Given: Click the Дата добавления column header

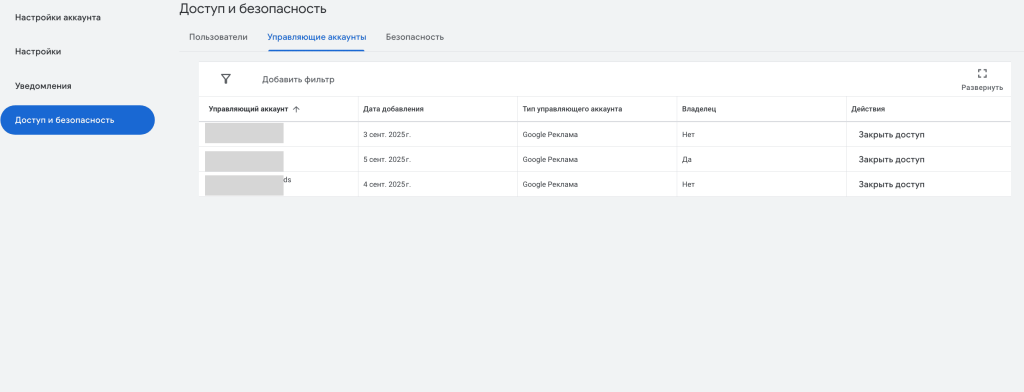Looking at the screenshot, I should pos(393,109).
